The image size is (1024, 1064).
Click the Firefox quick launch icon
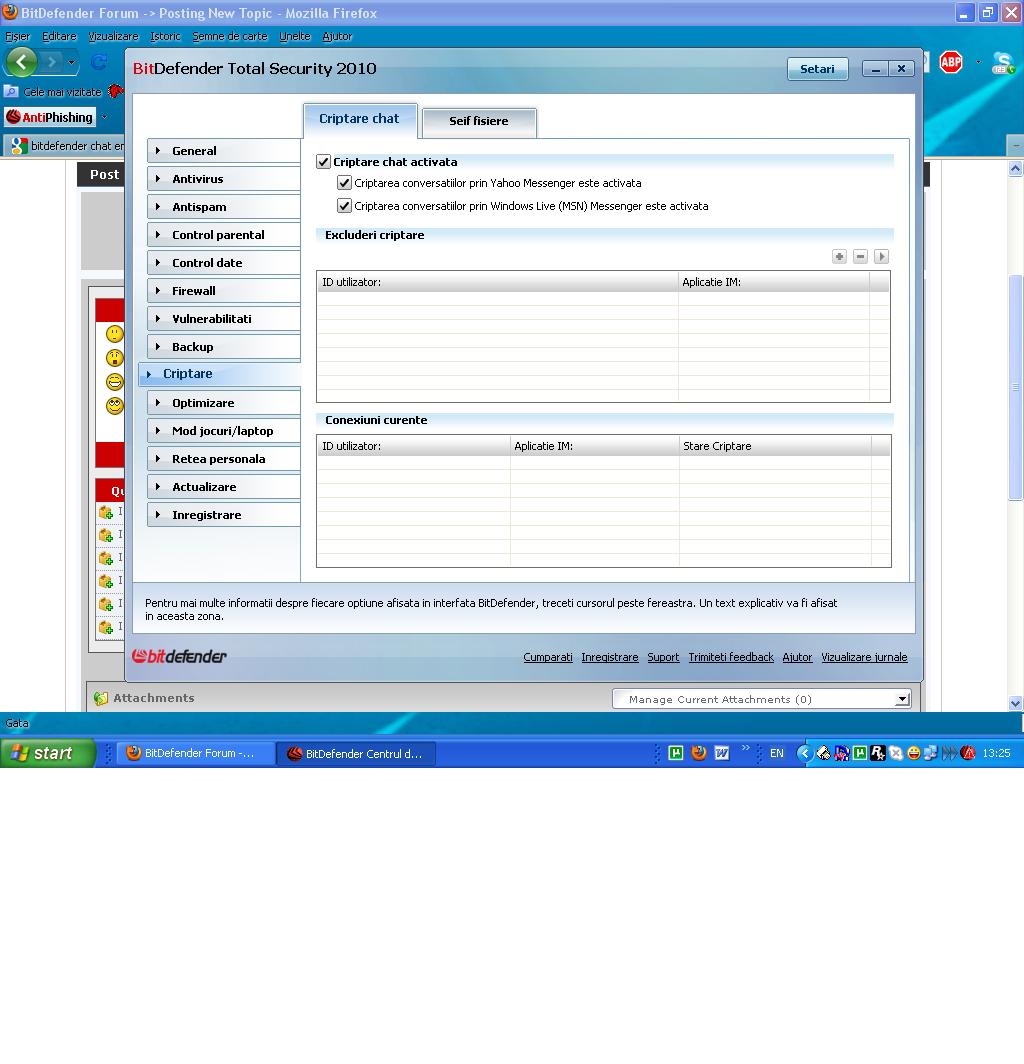point(699,753)
